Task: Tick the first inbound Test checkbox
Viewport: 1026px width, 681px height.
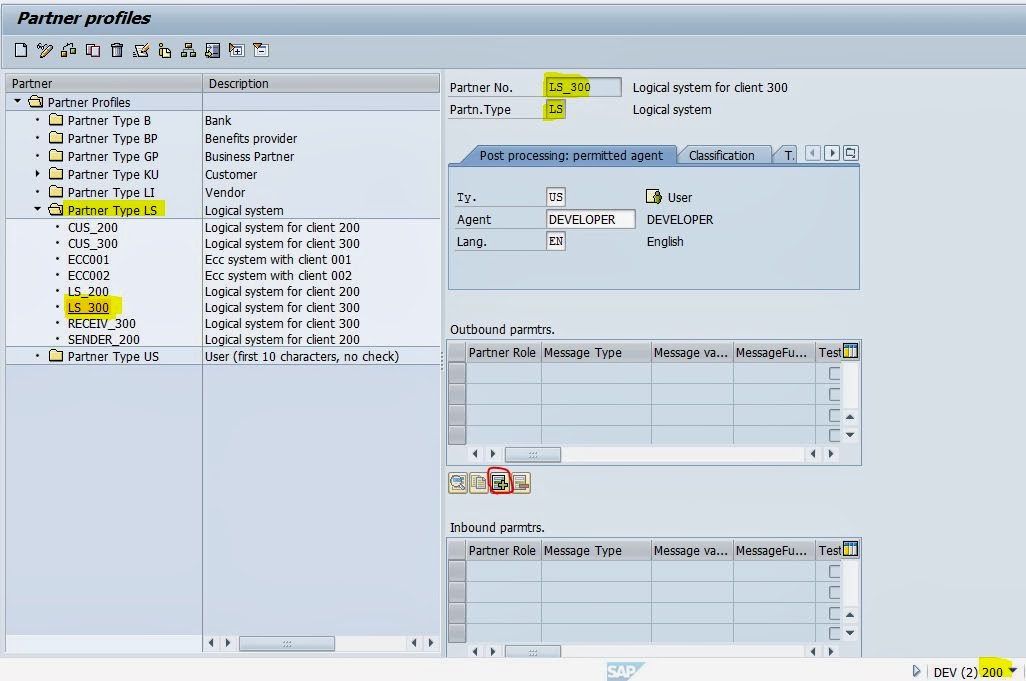Action: (834, 572)
